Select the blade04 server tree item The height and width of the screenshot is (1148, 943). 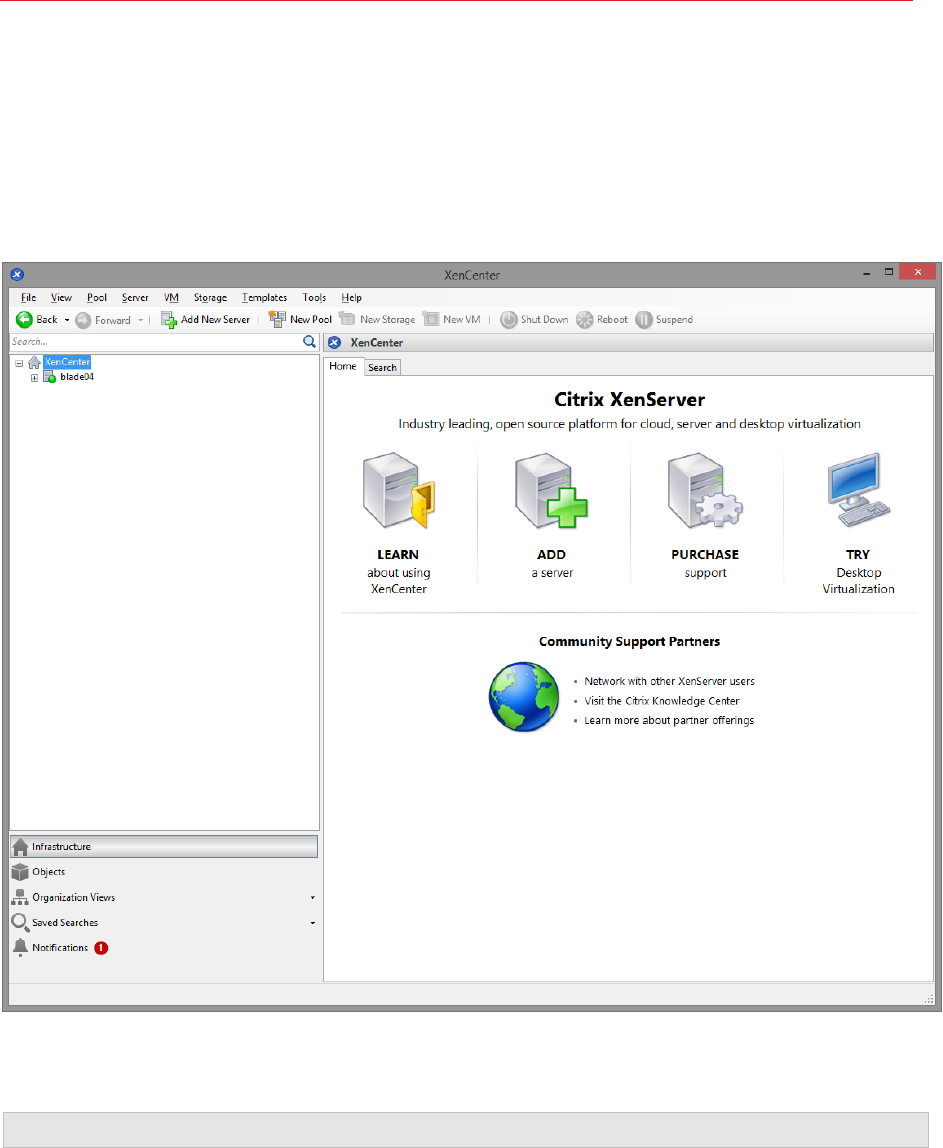(x=77, y=377)
